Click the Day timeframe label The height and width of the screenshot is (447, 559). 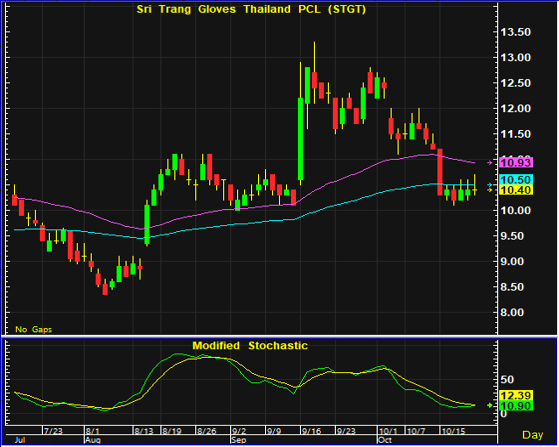pyautogui.click(x=533, y=435)
